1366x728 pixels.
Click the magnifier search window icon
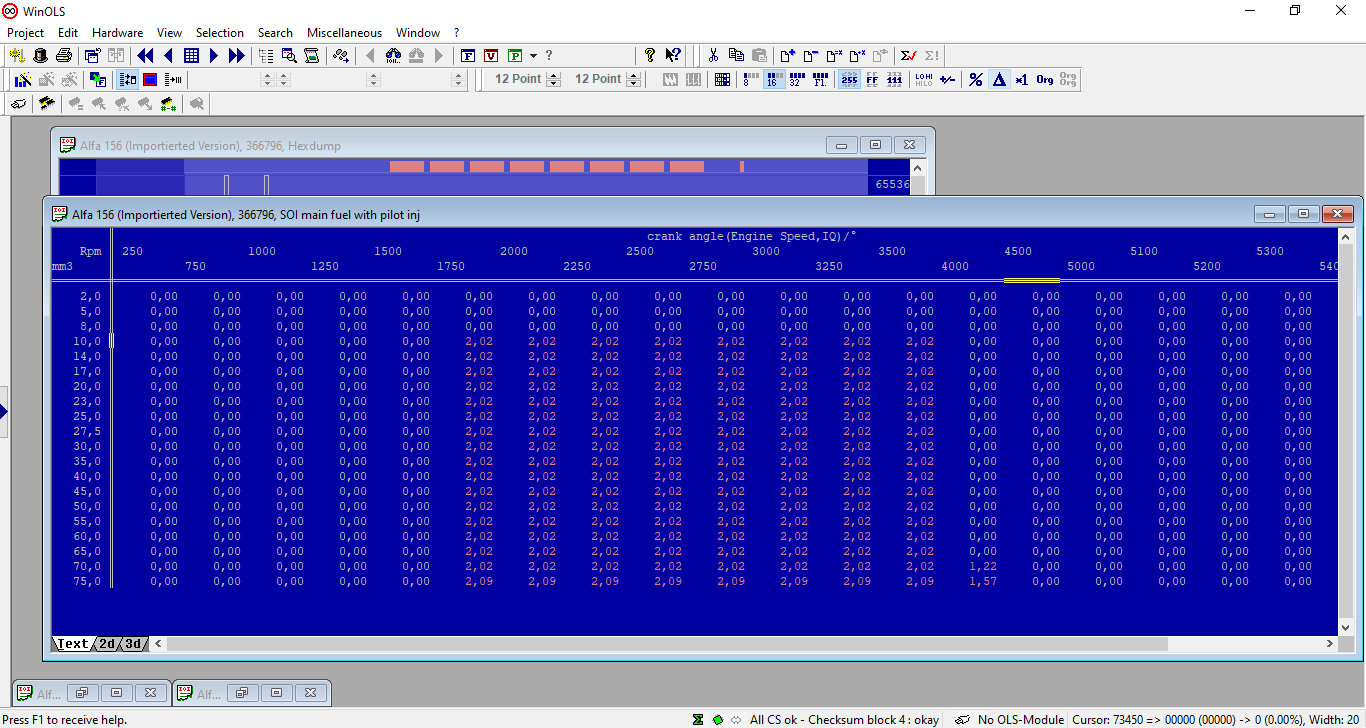click(289, 56)
